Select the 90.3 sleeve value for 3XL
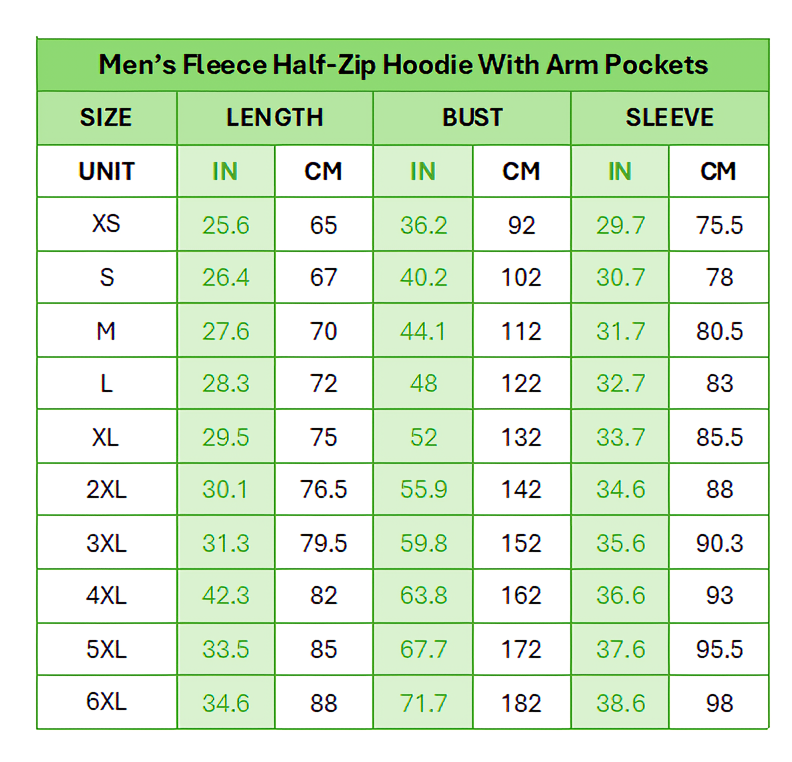This screenshot has width=792, height=762. [719, 543]
